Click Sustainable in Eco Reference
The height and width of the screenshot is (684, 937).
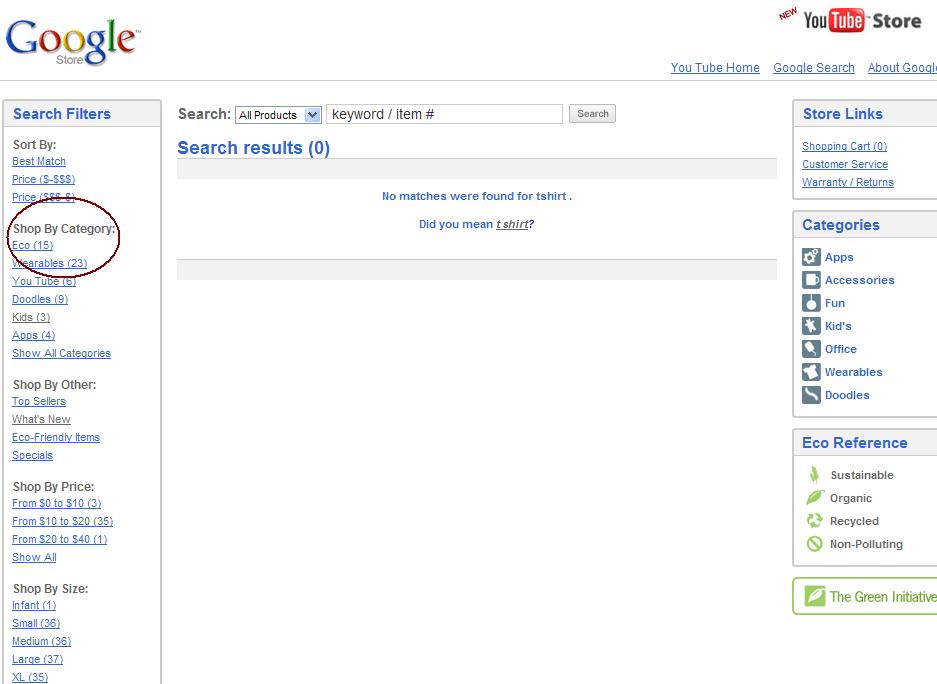pyautogui.click(x=862, y=475)
